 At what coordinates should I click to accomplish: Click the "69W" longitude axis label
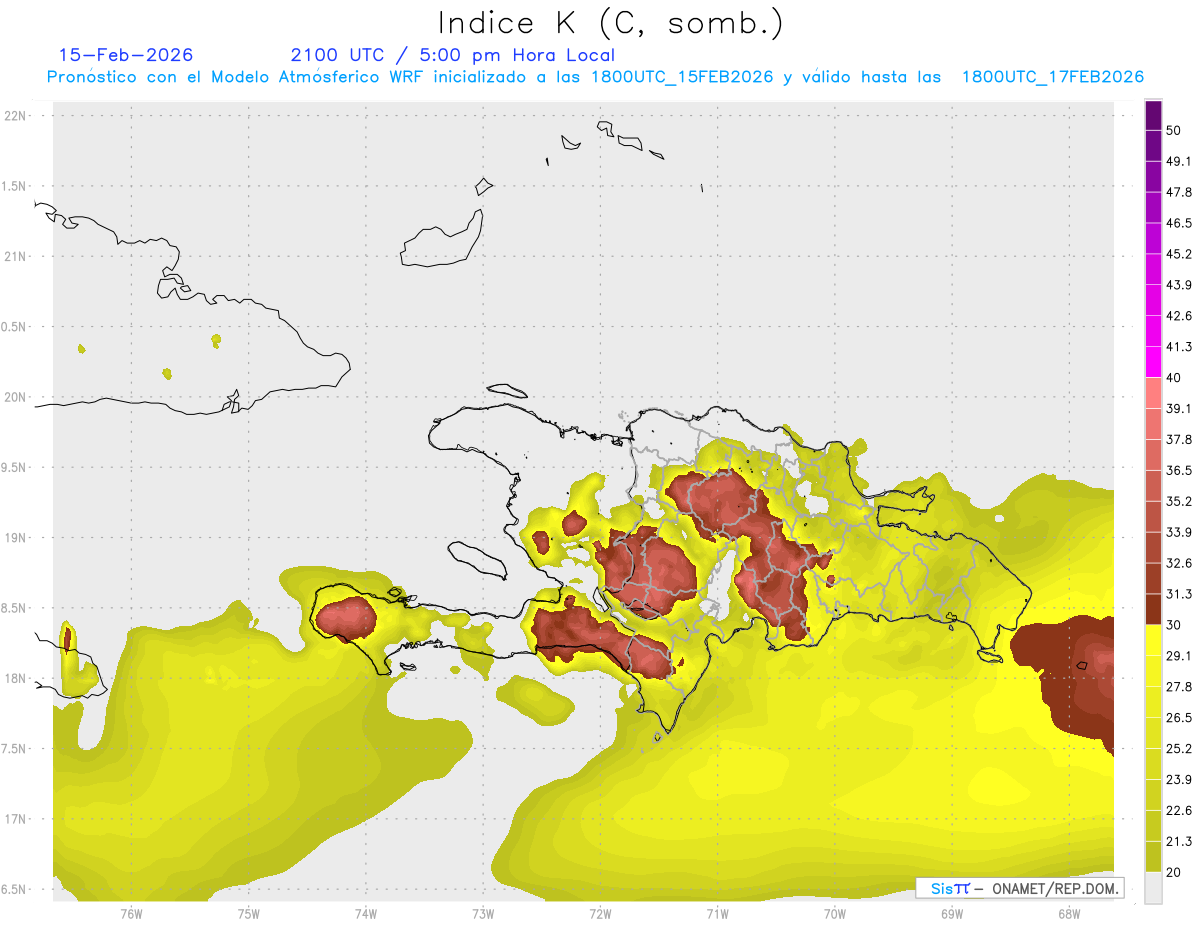click(952, 914)
